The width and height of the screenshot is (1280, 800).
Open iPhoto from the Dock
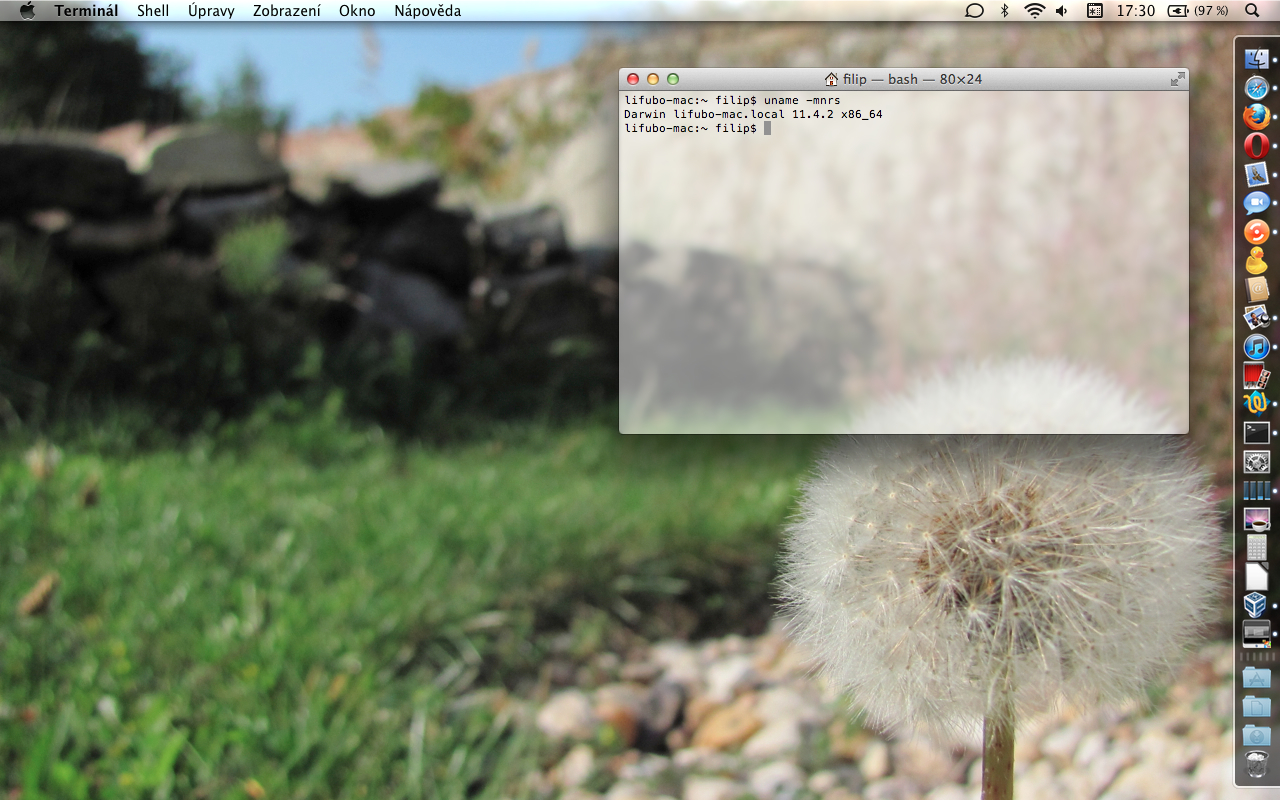1256,318
